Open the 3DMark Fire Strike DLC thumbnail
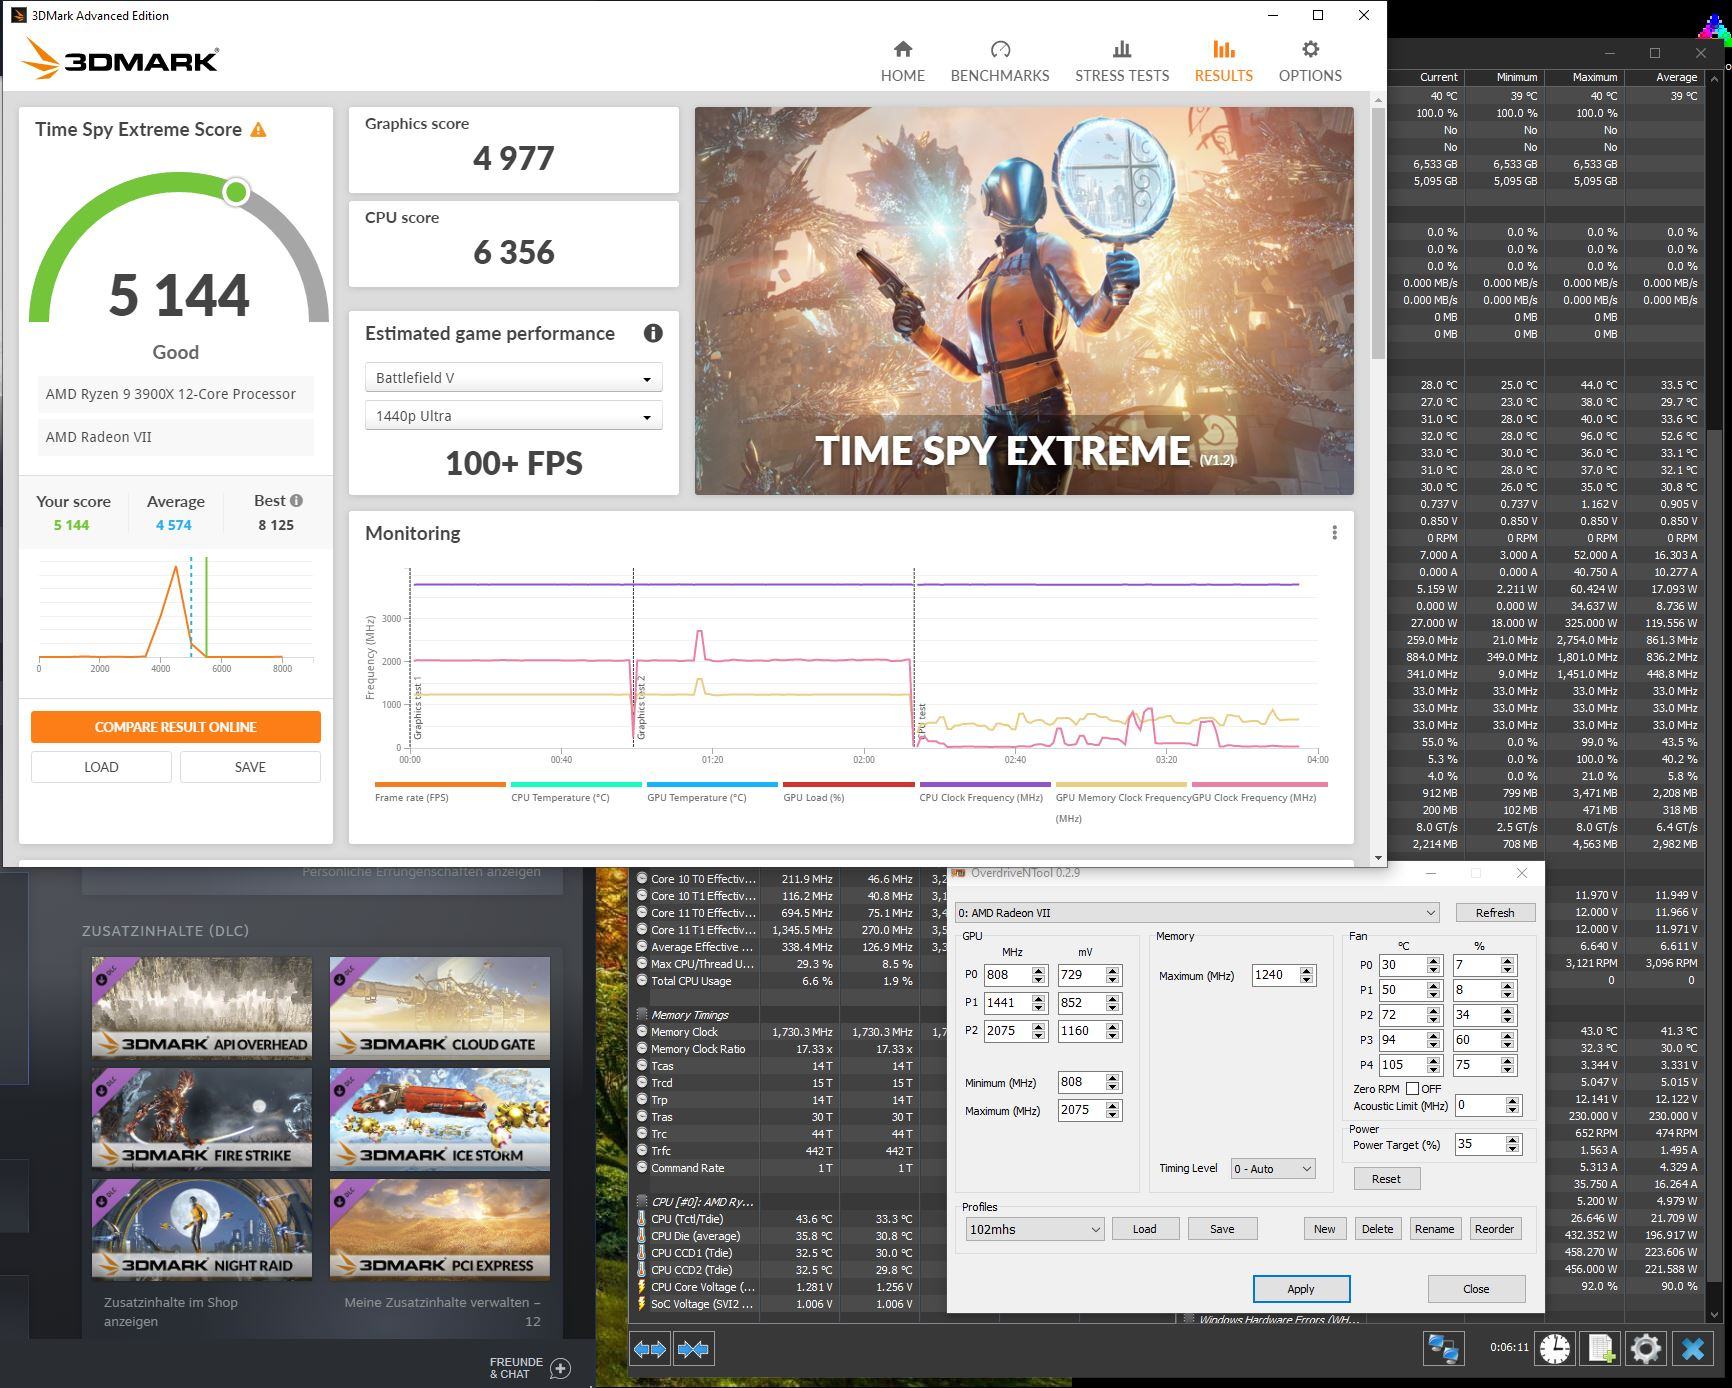 point(202,1119)
